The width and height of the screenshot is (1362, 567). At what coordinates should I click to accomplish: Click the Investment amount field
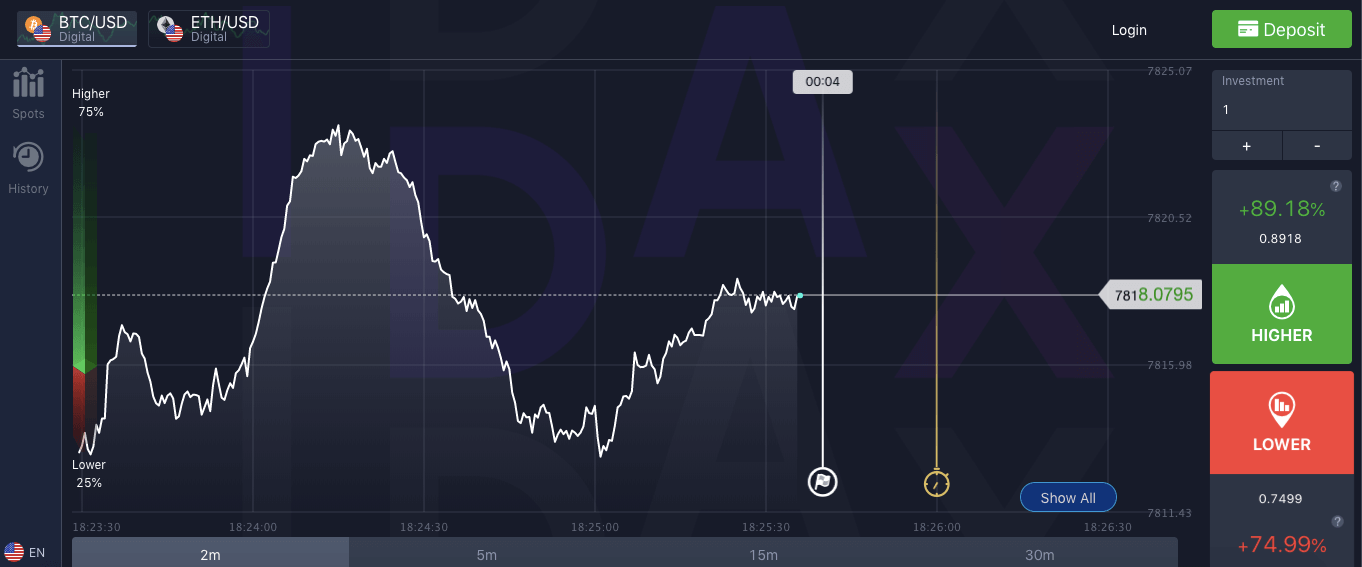tap(1281, 110)
